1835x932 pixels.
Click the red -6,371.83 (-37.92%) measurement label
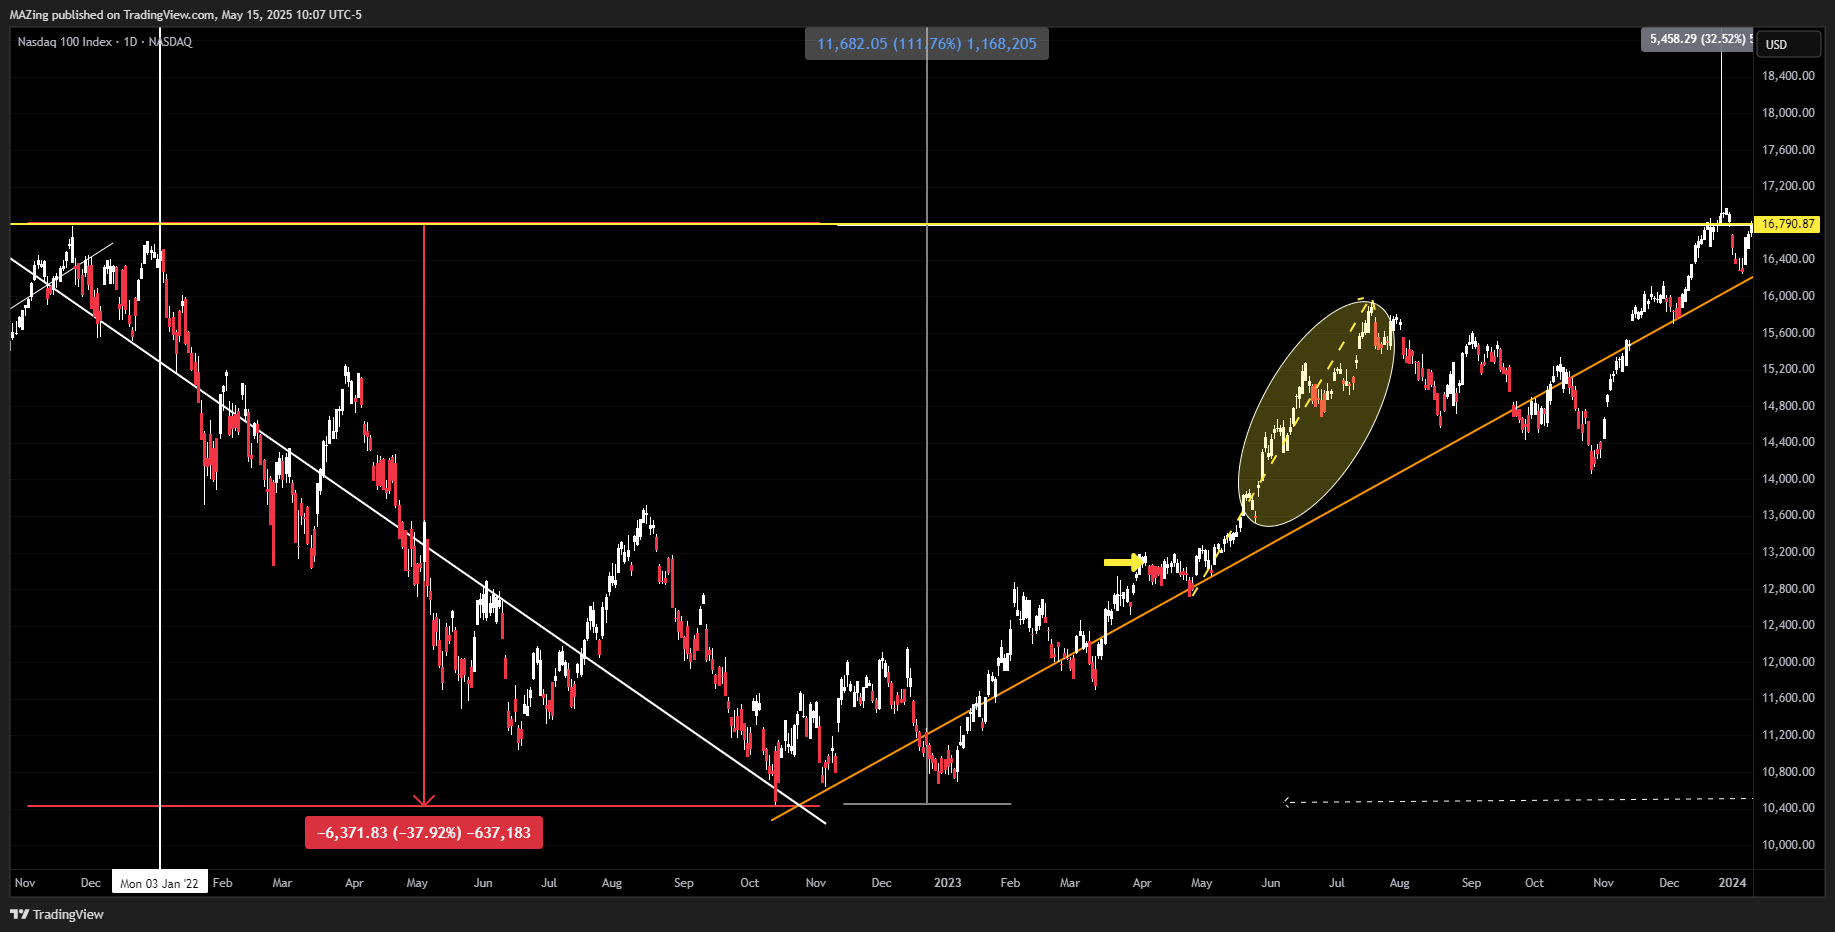coord(424,833)
